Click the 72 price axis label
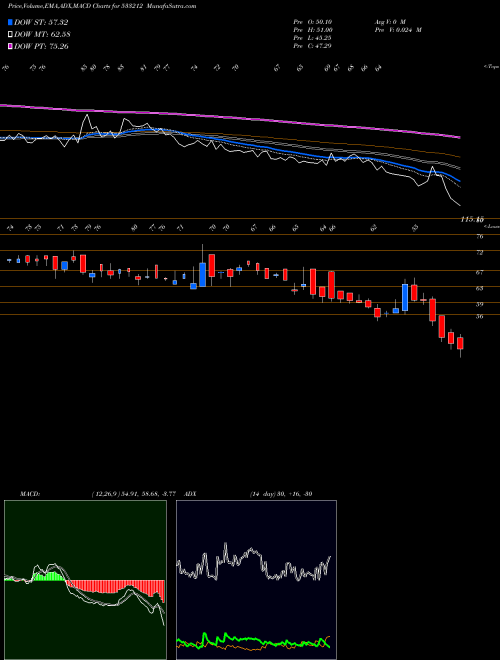 pos(479,253)
